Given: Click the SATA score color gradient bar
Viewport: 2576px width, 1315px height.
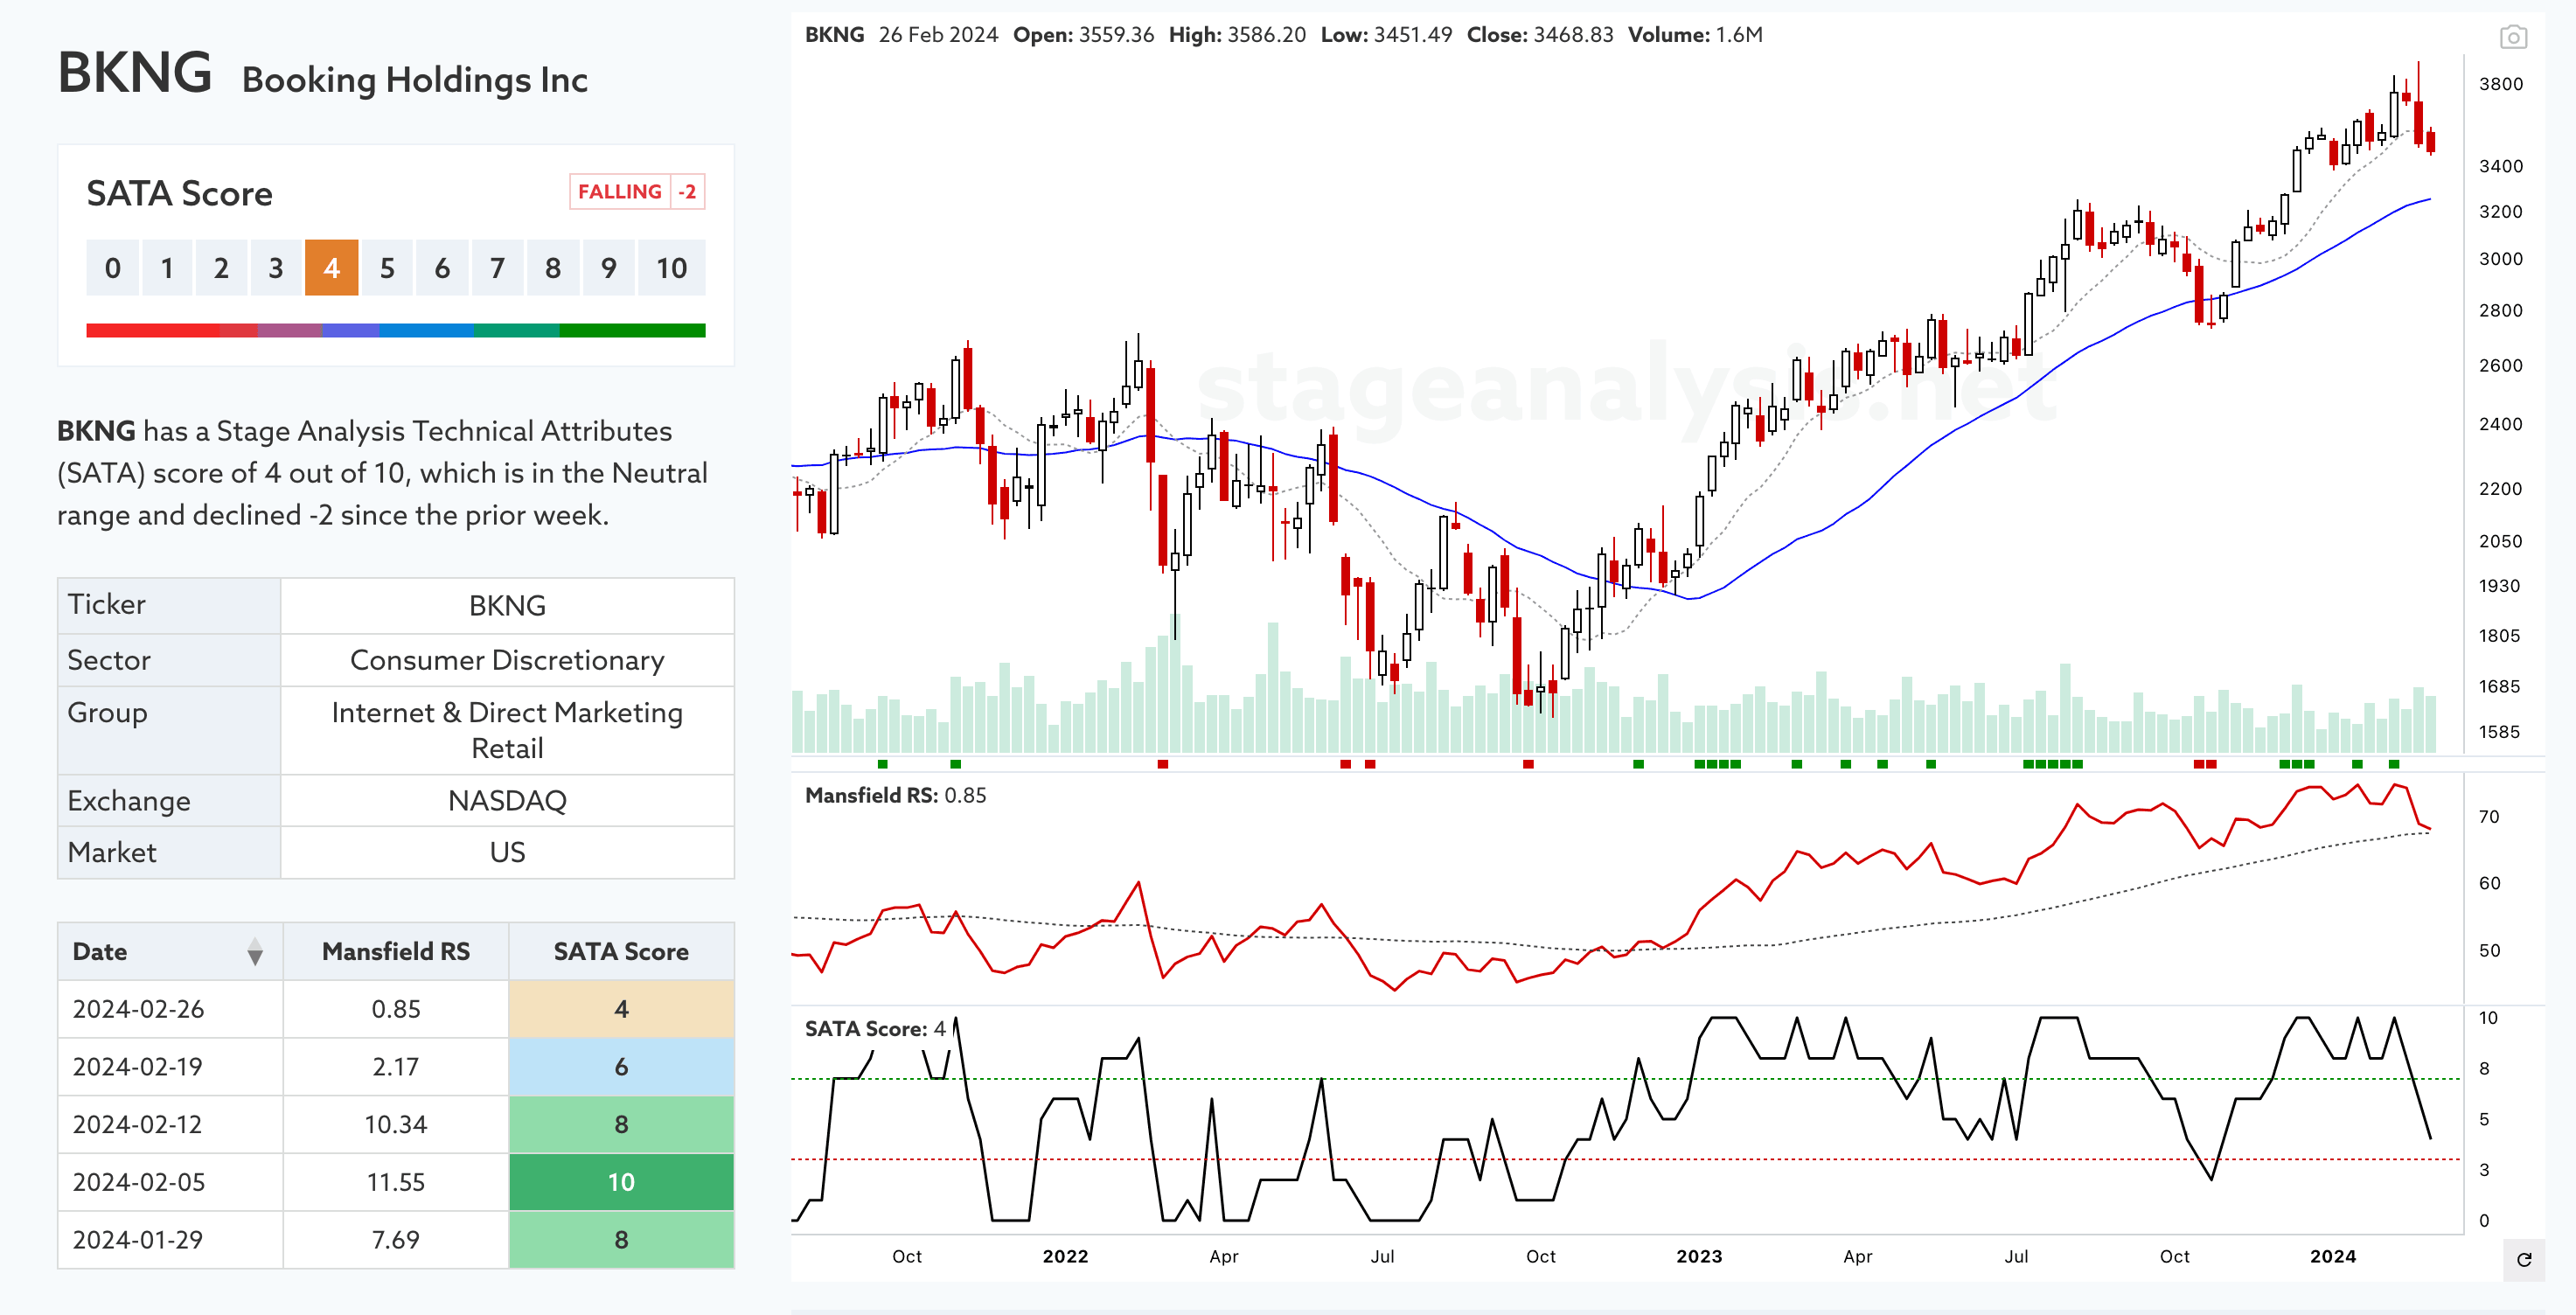Looking at the screenshot, I should click(x=396, y=330).
